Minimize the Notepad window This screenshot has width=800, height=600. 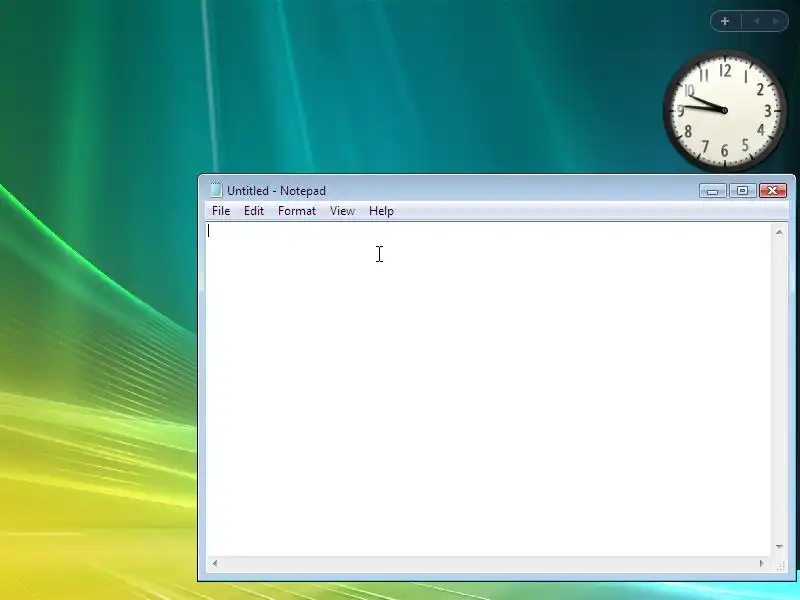[712, 191]
